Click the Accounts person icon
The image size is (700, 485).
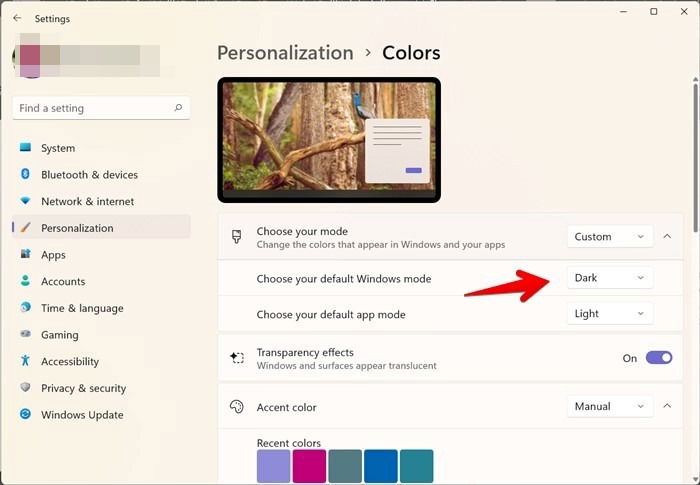[x=25, y=280]
